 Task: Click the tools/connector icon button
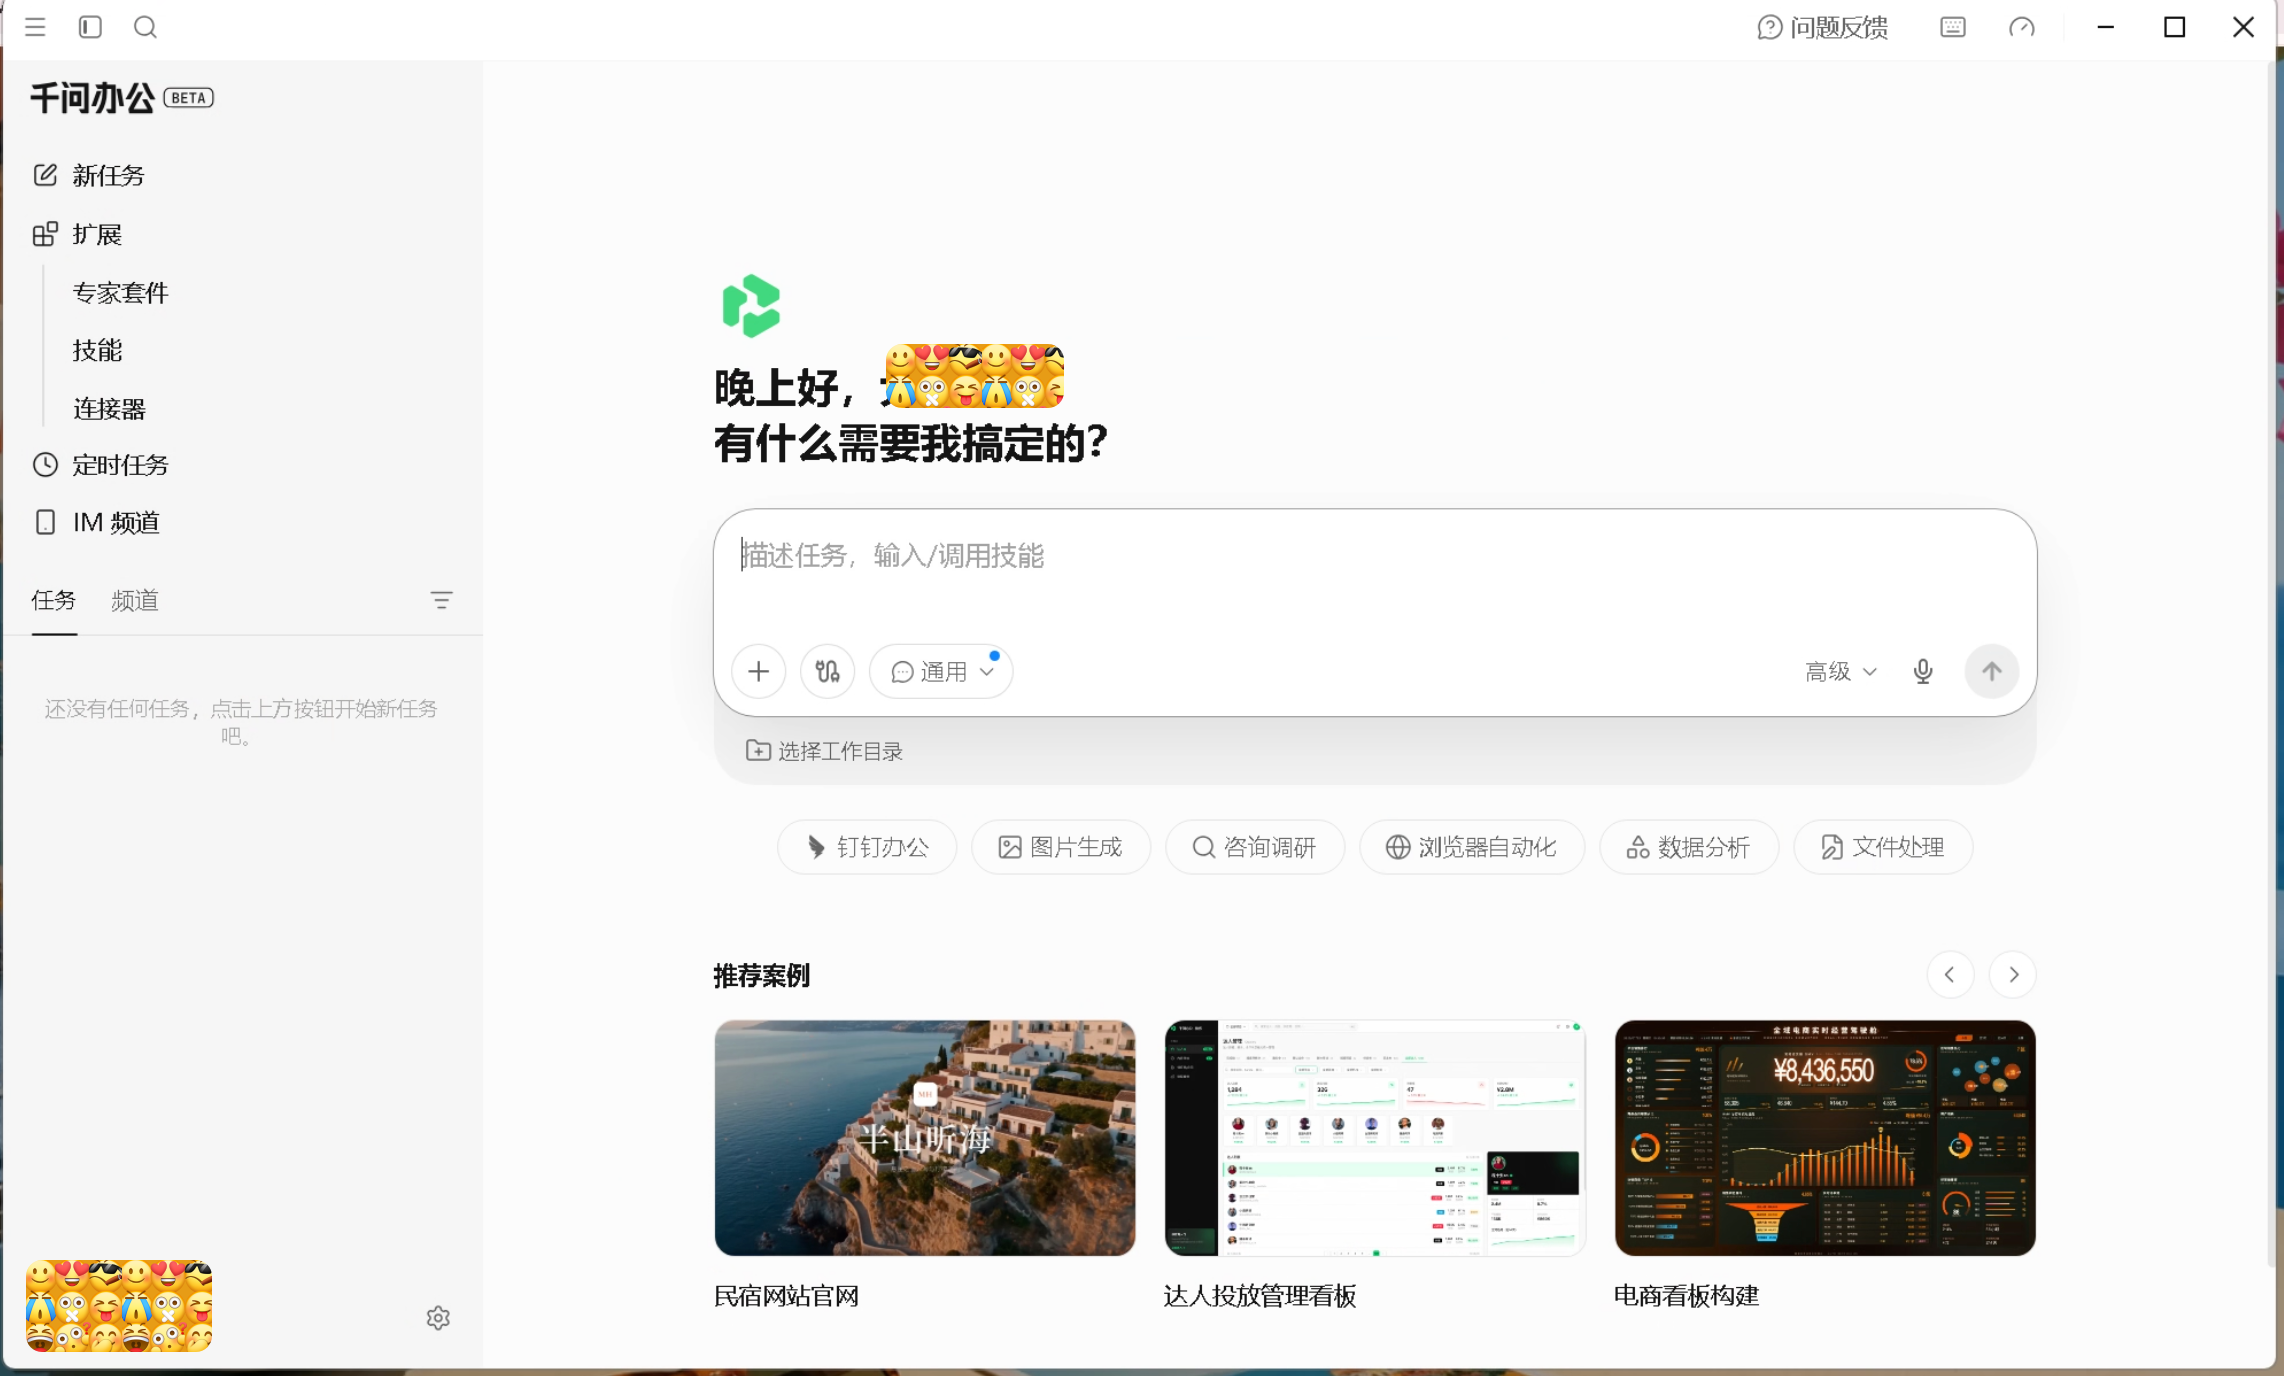tap(827, 671)
